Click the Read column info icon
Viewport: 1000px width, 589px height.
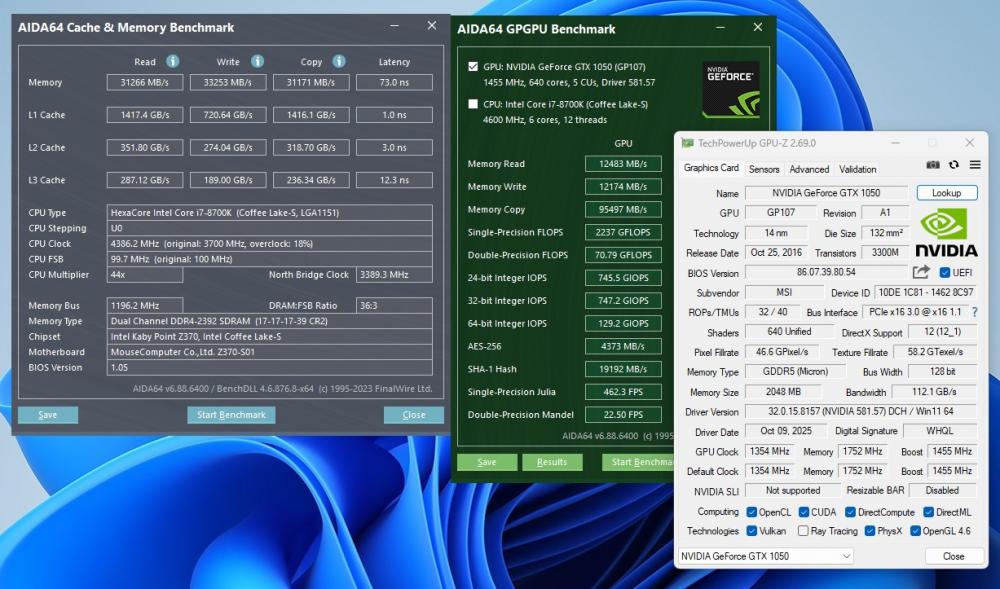click(x=173, y=61)
